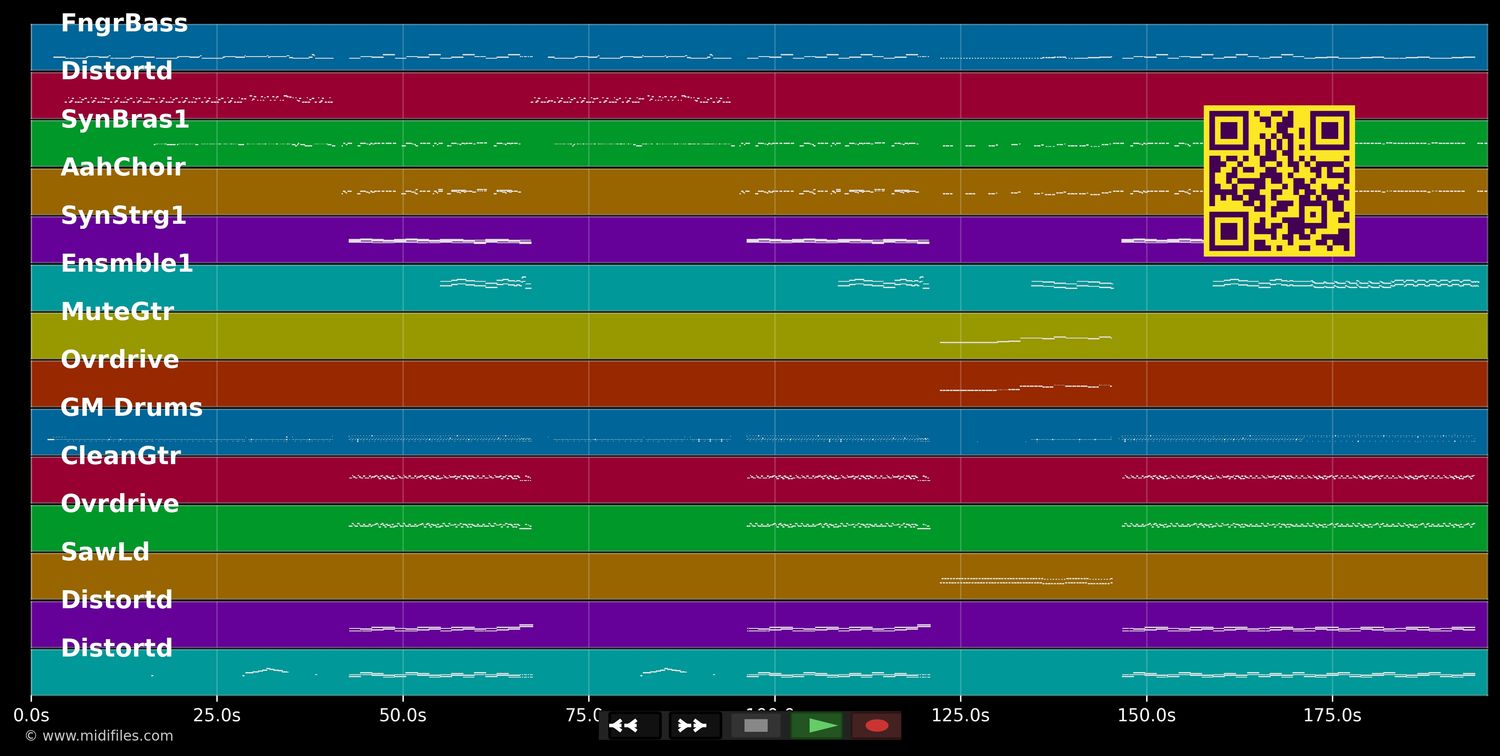
Task: Select the CleanGtr track label
Action: pyautogui.click(x=121, y=456)
